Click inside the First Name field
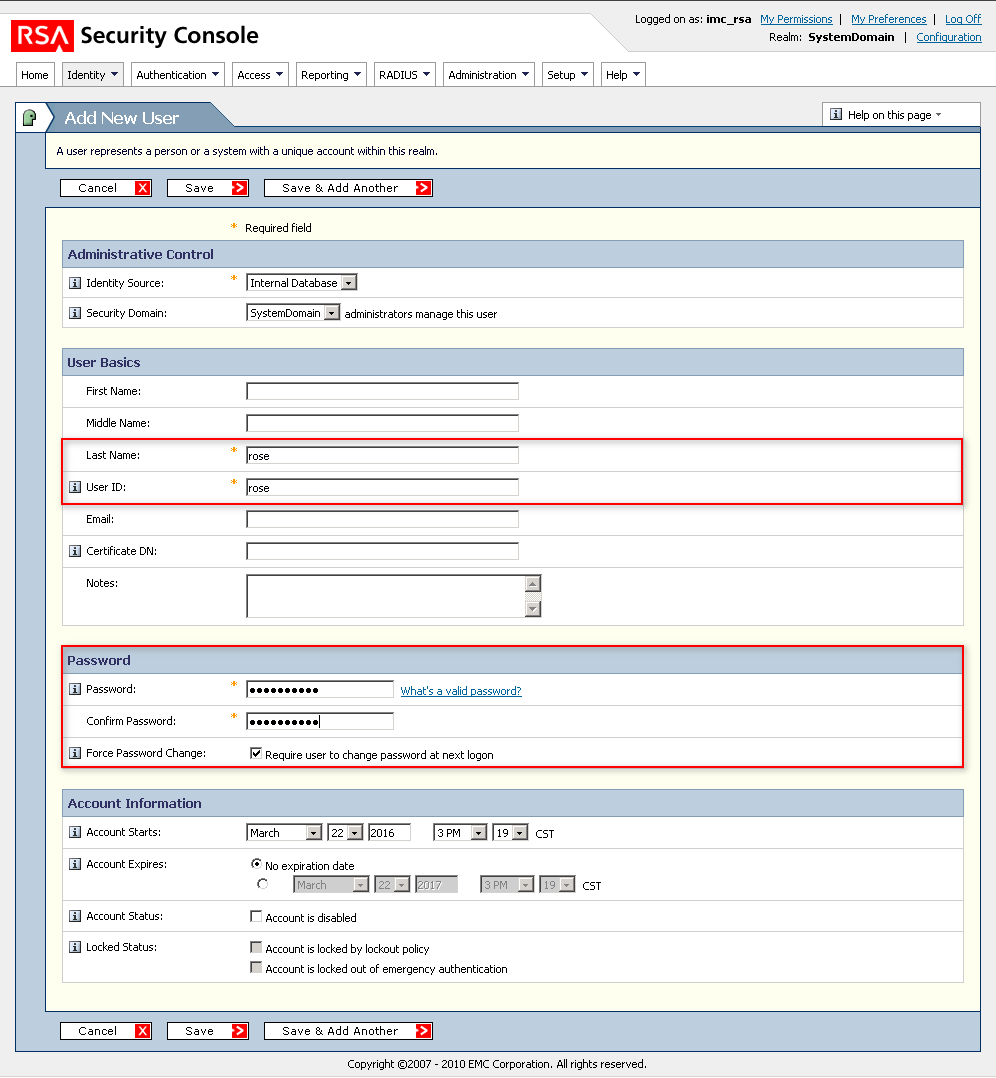 (x=382, y=391)
